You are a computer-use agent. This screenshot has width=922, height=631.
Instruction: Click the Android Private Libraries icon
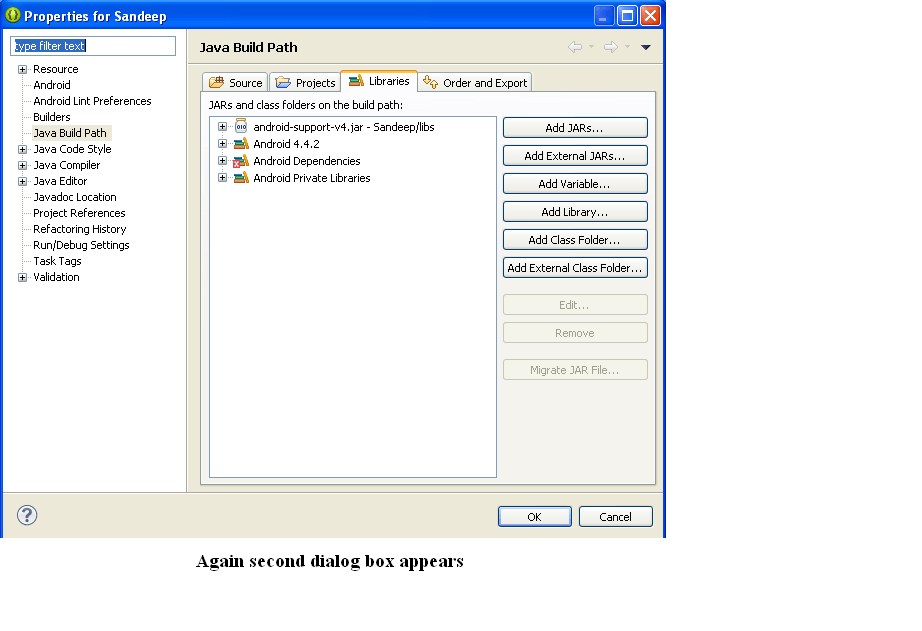[x=241, y=178]
